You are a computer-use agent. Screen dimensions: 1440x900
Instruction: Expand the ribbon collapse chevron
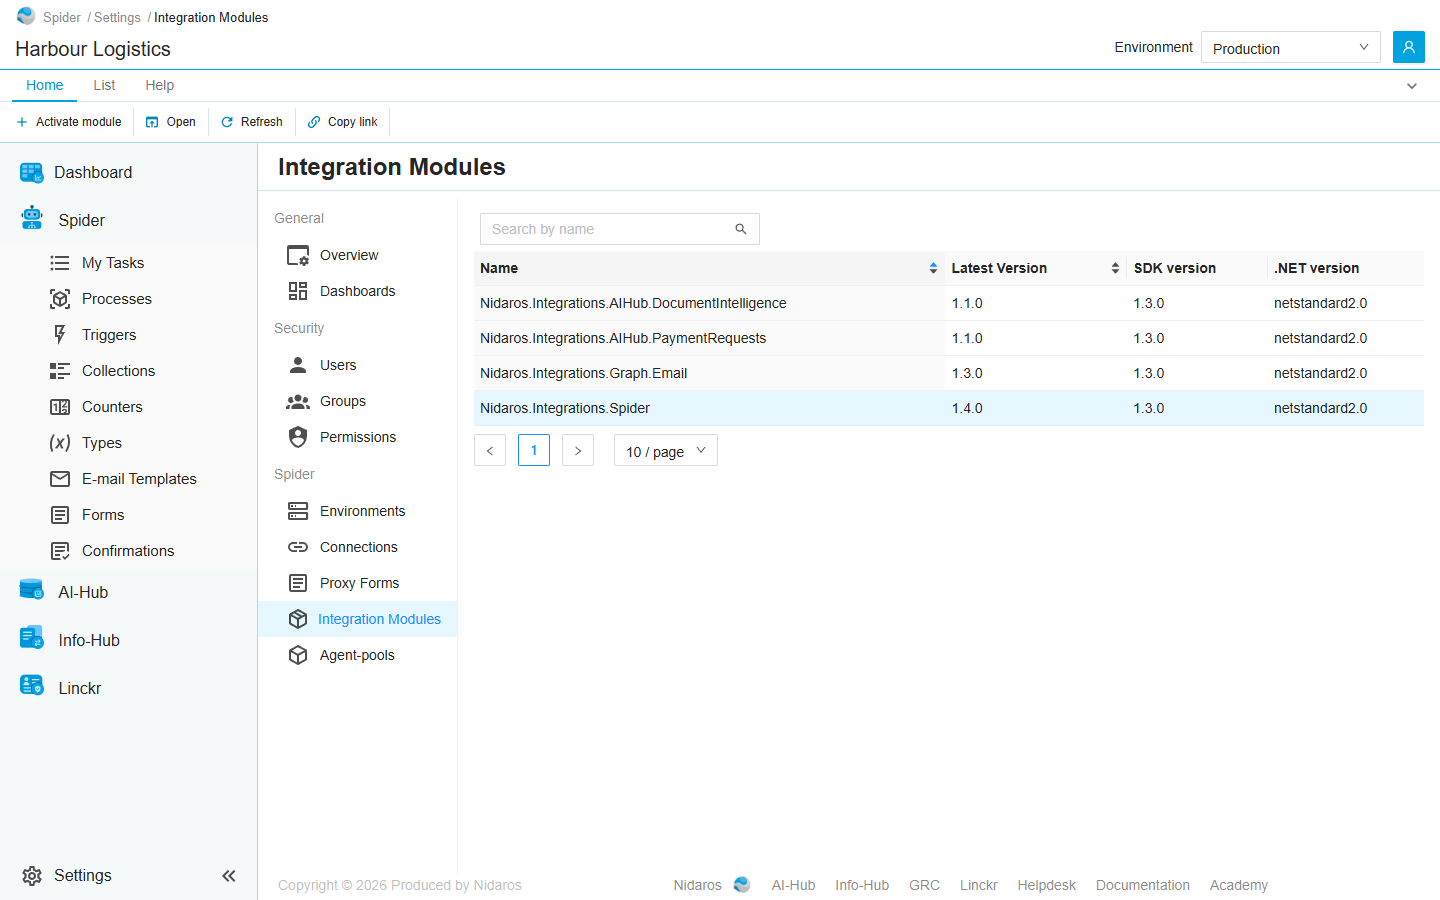[x=1412, y=86]
